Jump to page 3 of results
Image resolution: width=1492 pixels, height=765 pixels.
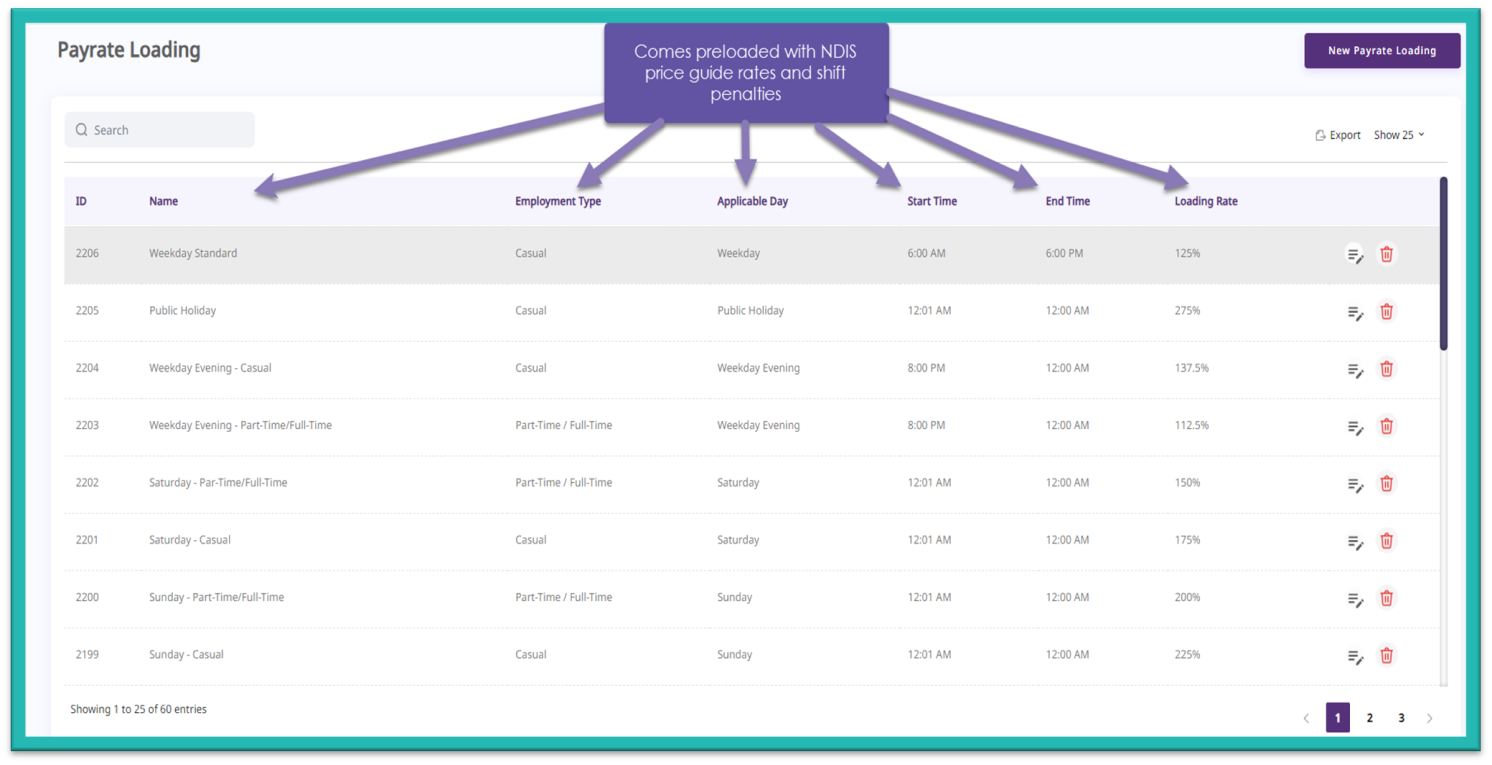click(1401, 718)
